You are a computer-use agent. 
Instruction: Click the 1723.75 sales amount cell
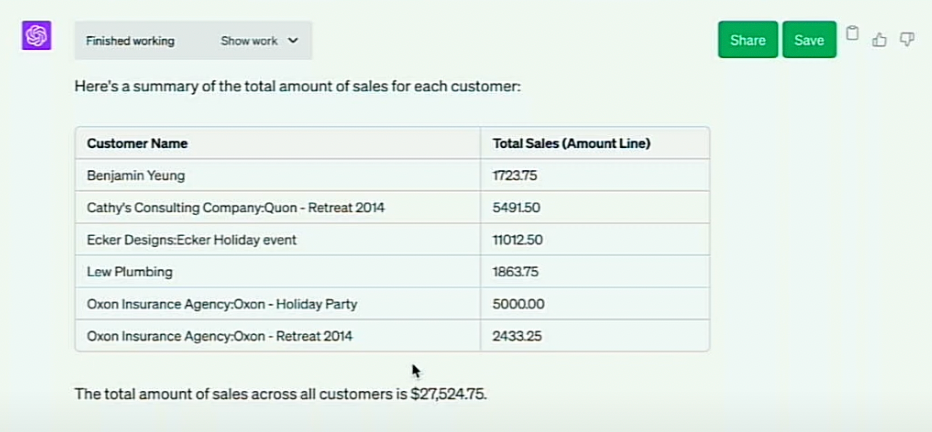[515, 175]
